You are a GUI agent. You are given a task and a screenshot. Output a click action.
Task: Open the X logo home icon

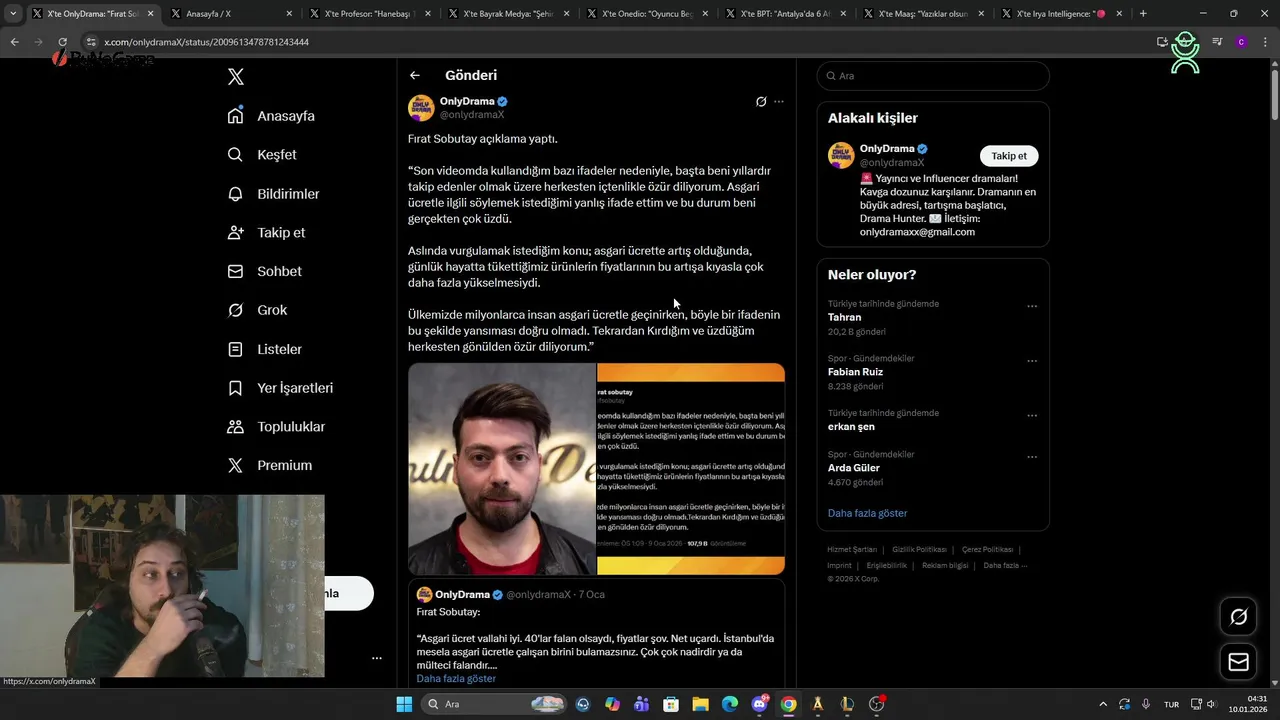(236, 77)
